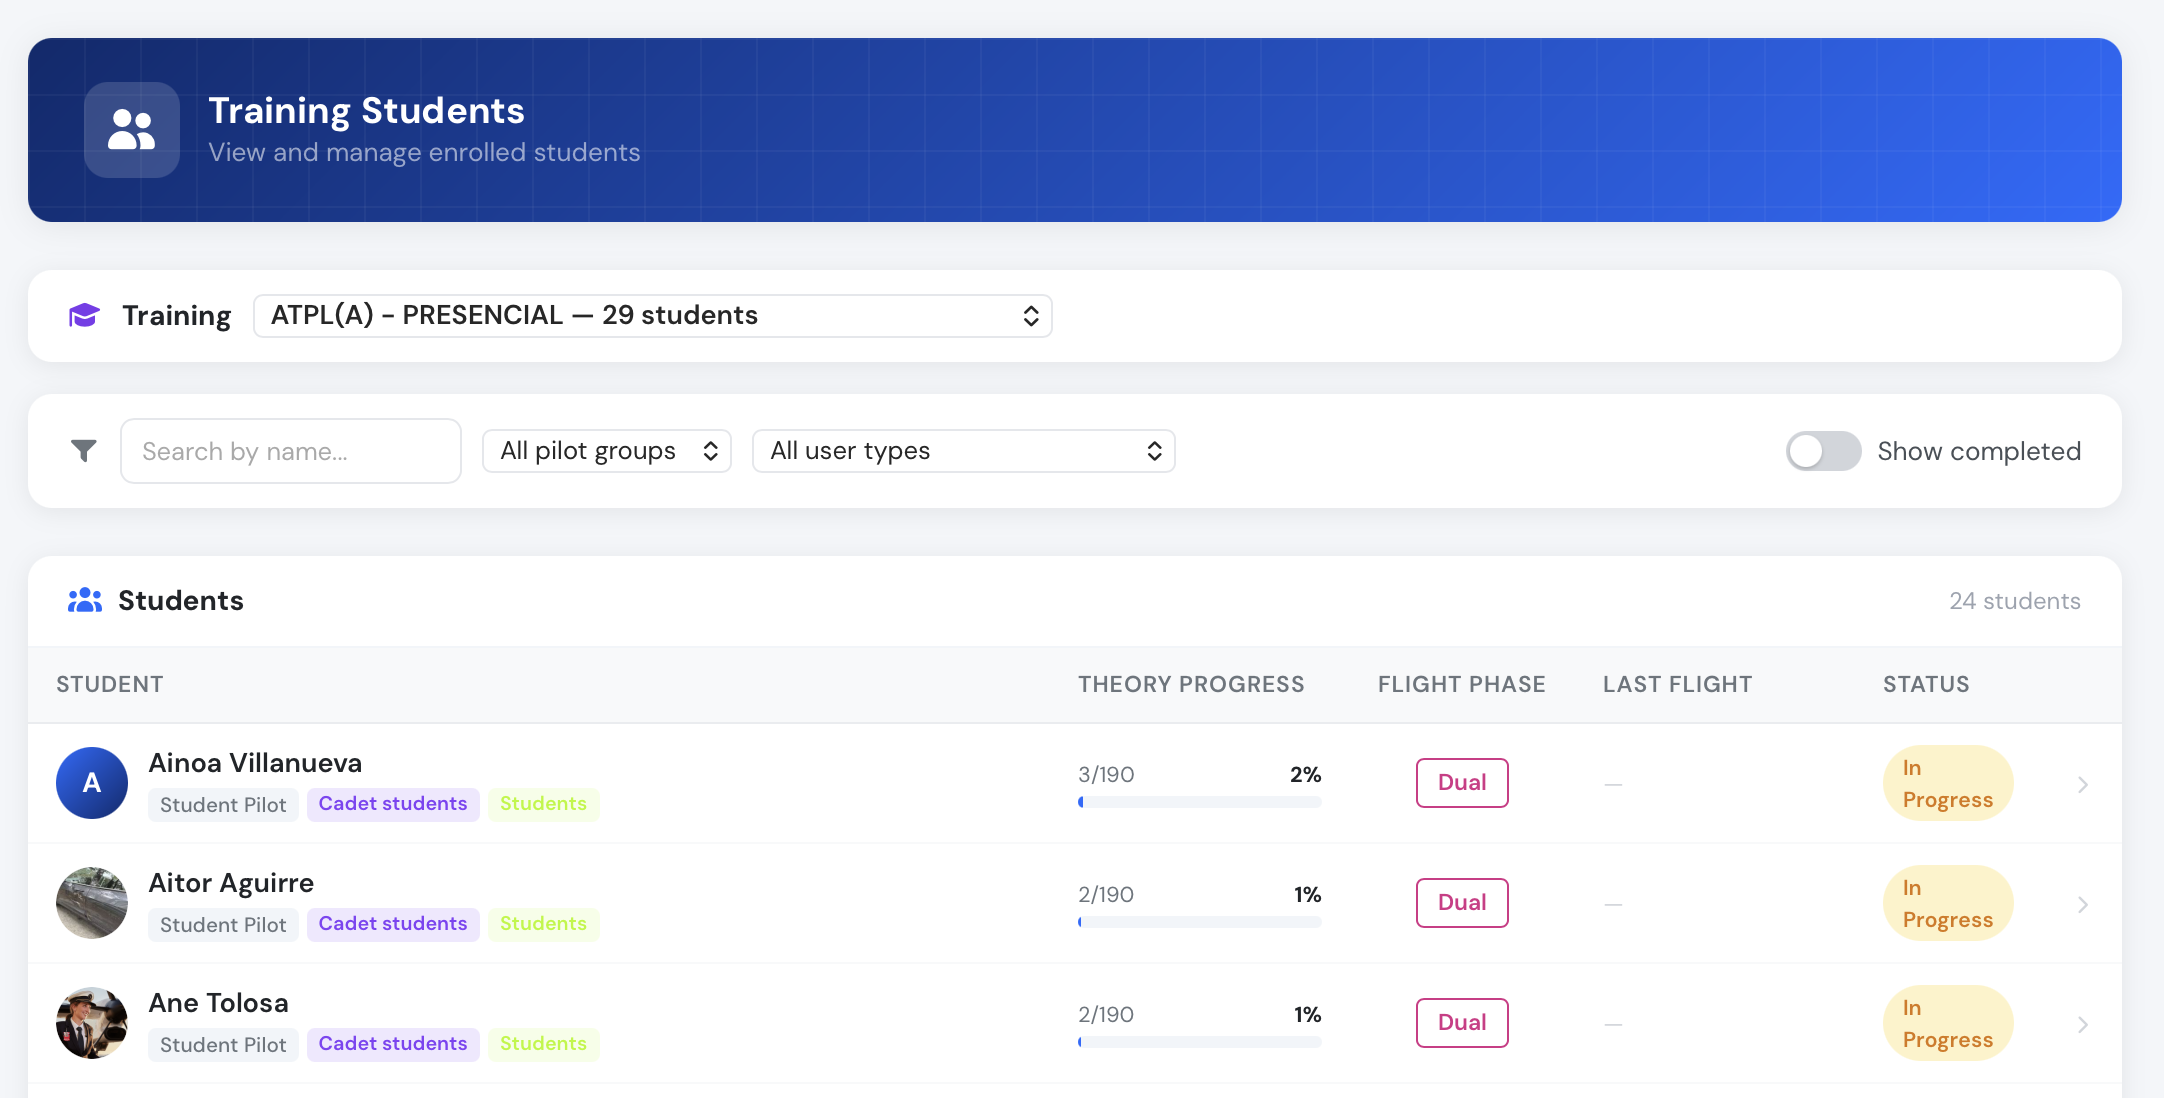2164x1098 pixels.
Task: Click In Progress status for Ane Tolosa
Action: click(x=1948, y=1023)
